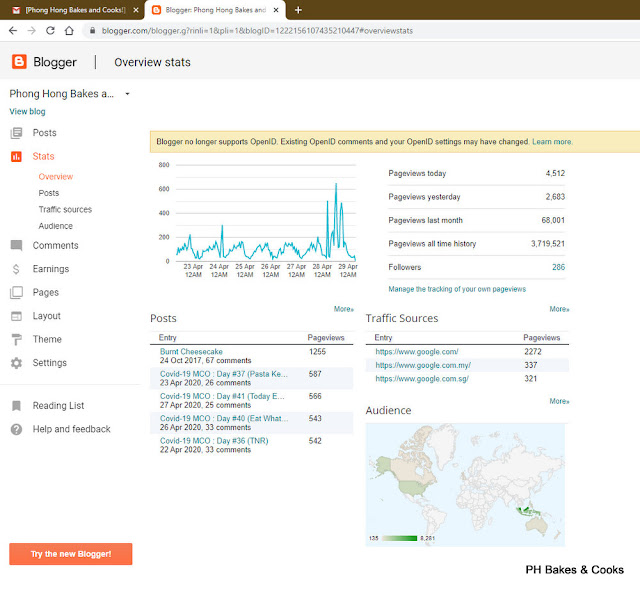Viewport: 640px width, 589px height.
Task: Click the Pageviews yesterday value 2,683
Action: pyautogui.click(x=555, y=197)
